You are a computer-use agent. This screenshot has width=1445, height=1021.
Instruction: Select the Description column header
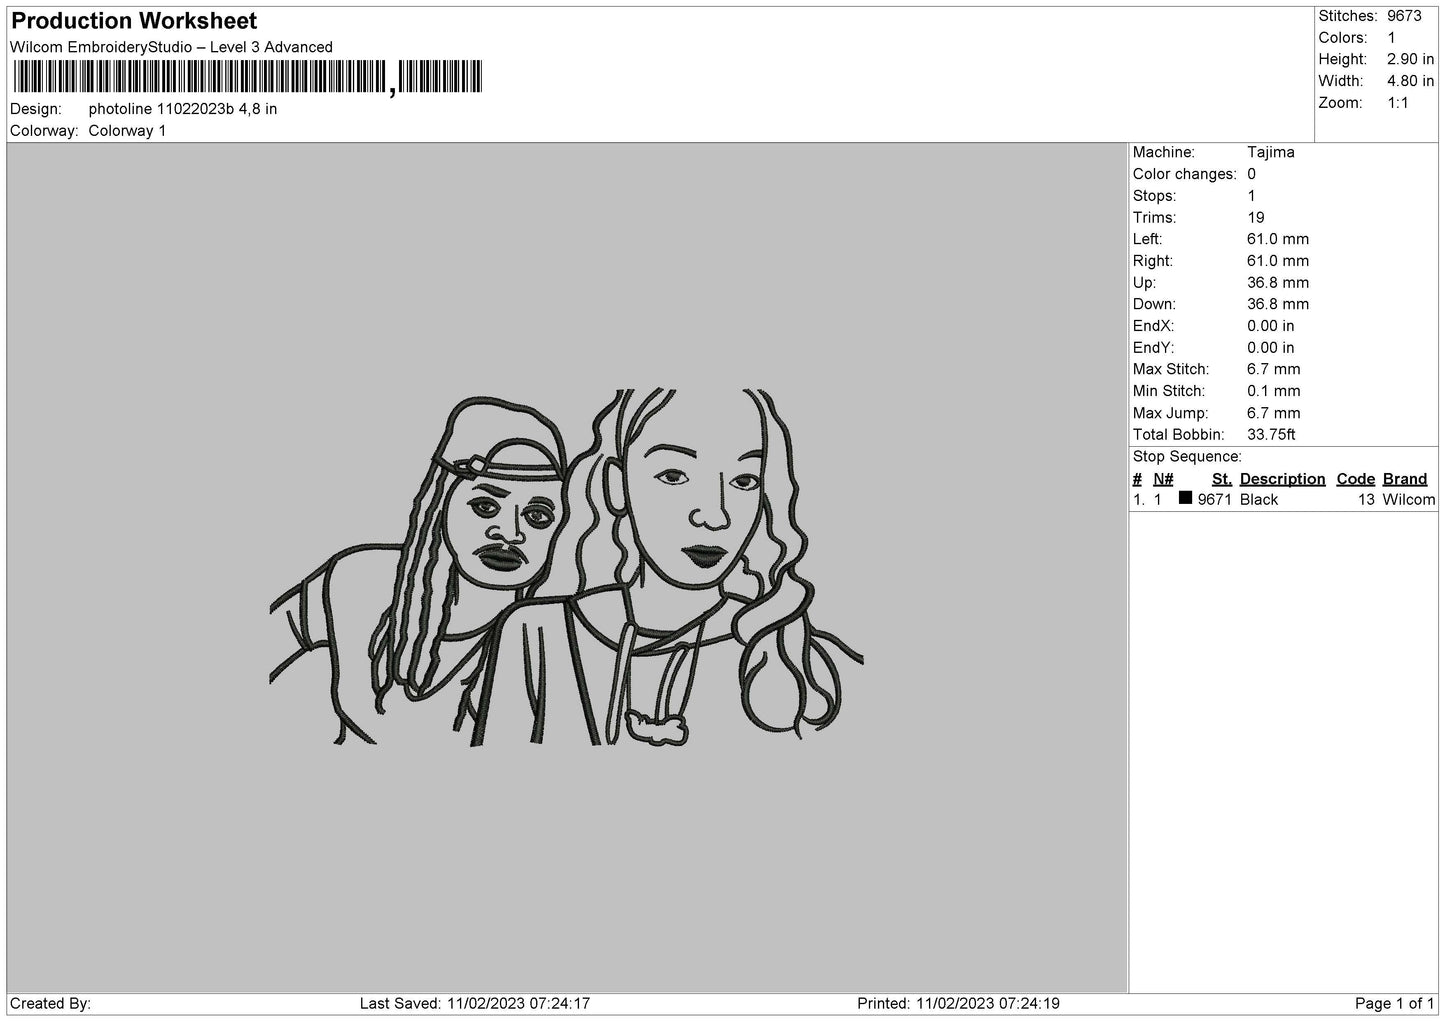coord(1282,479)
